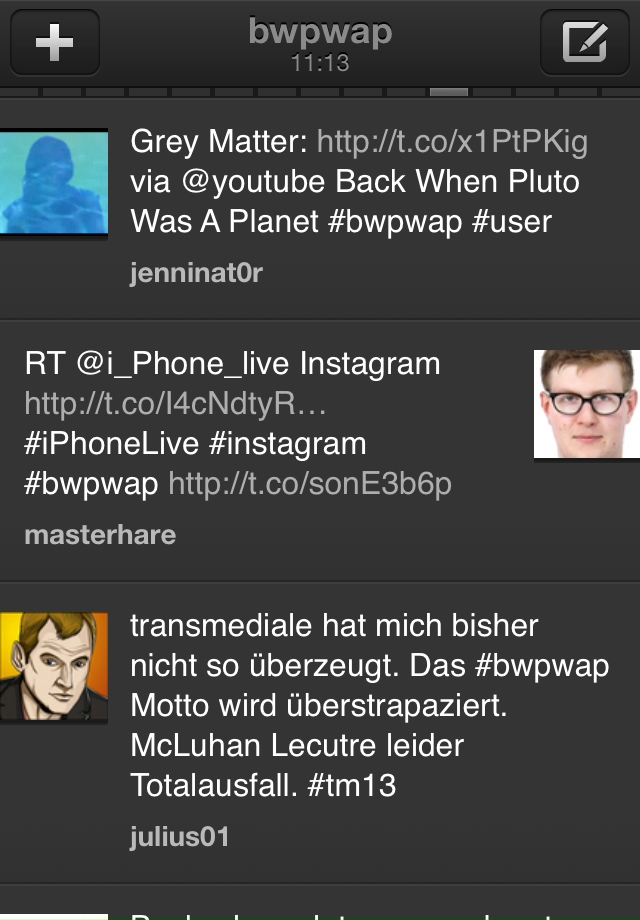Tap the #instagram hashtag
This screenshot has height=920, width=640.
pos(287,444)
